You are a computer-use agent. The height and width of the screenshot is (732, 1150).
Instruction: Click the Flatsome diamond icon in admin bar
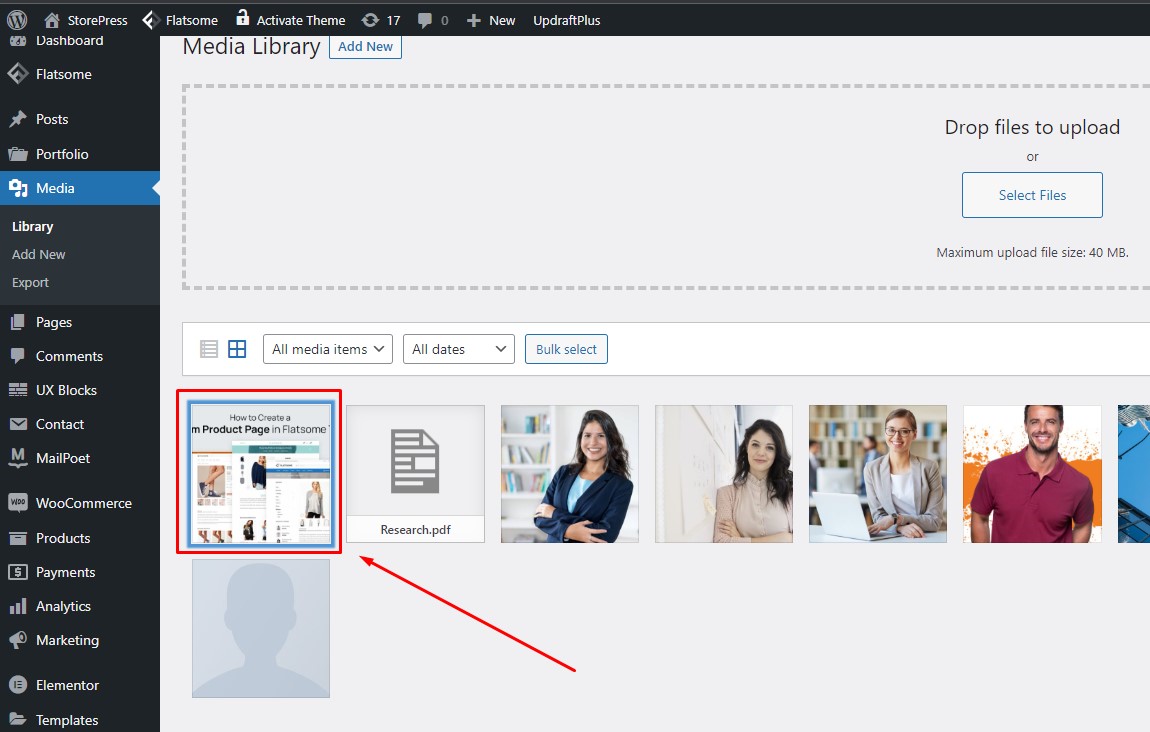[x=150, y=20]
